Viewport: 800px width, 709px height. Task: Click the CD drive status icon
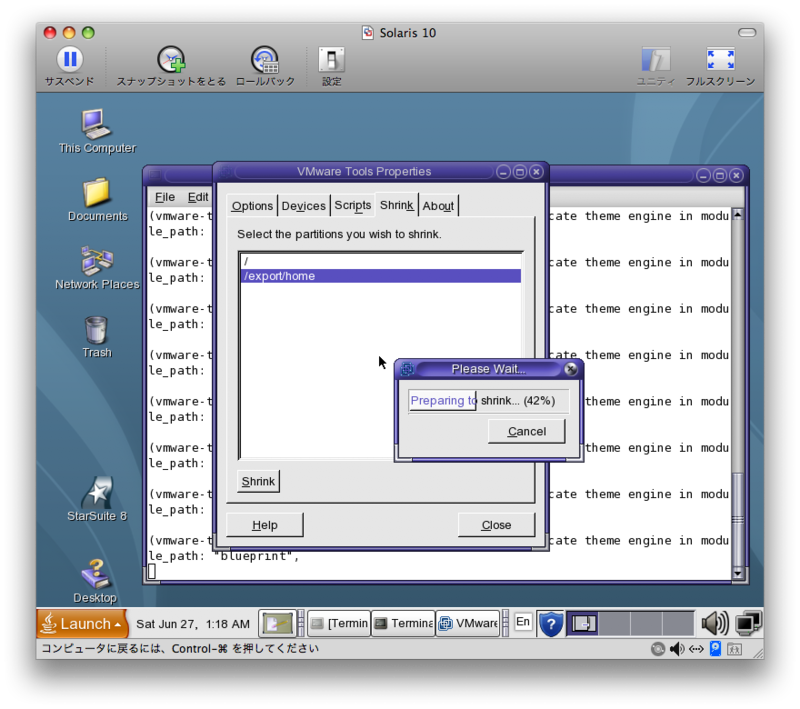[x=658, y=649]
